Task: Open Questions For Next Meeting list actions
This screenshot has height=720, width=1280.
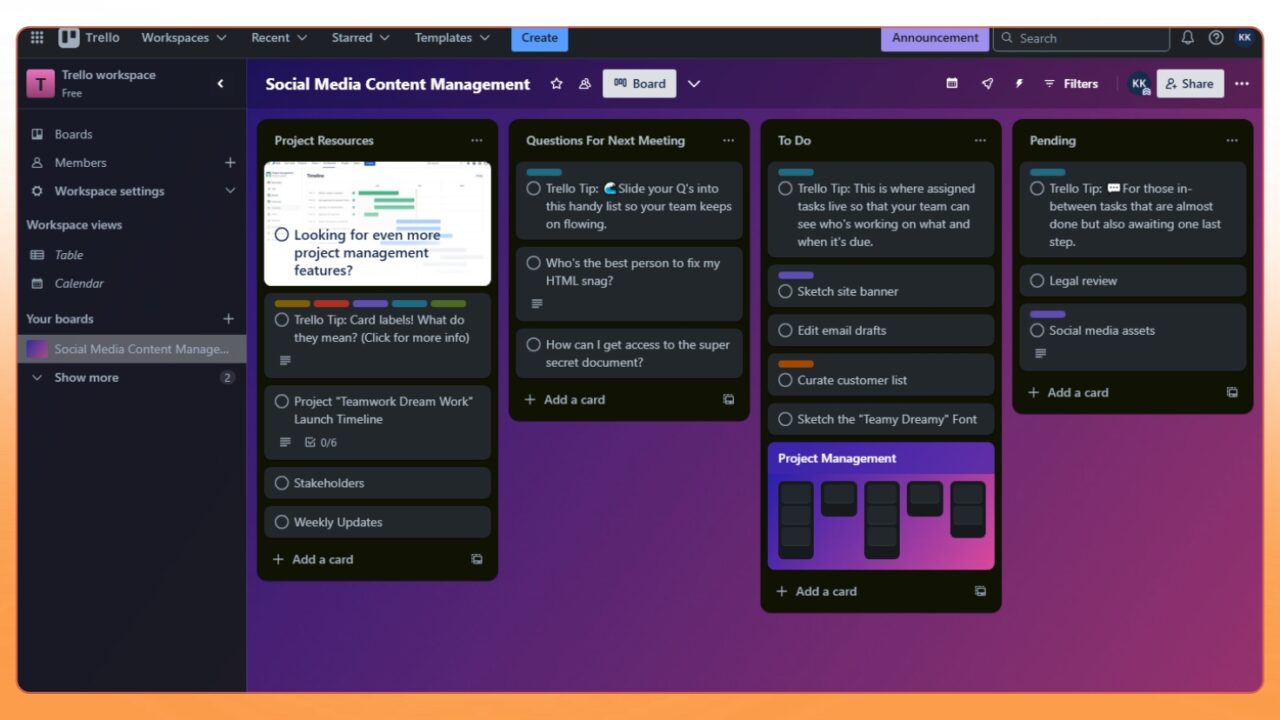Action: [x=729, y=141]
